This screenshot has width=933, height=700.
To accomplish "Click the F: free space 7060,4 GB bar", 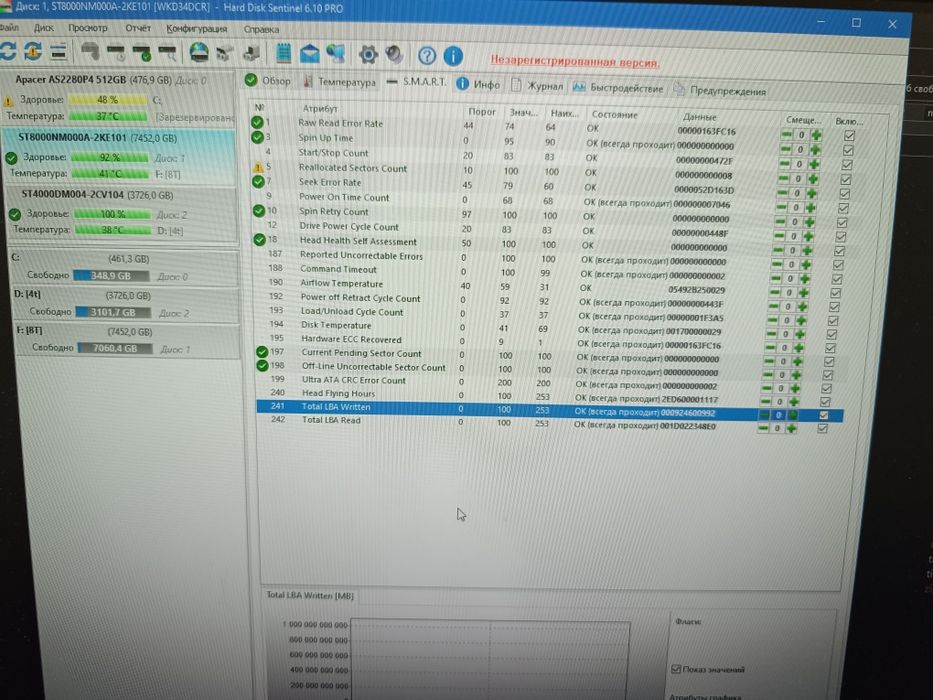I will point(115,348).
